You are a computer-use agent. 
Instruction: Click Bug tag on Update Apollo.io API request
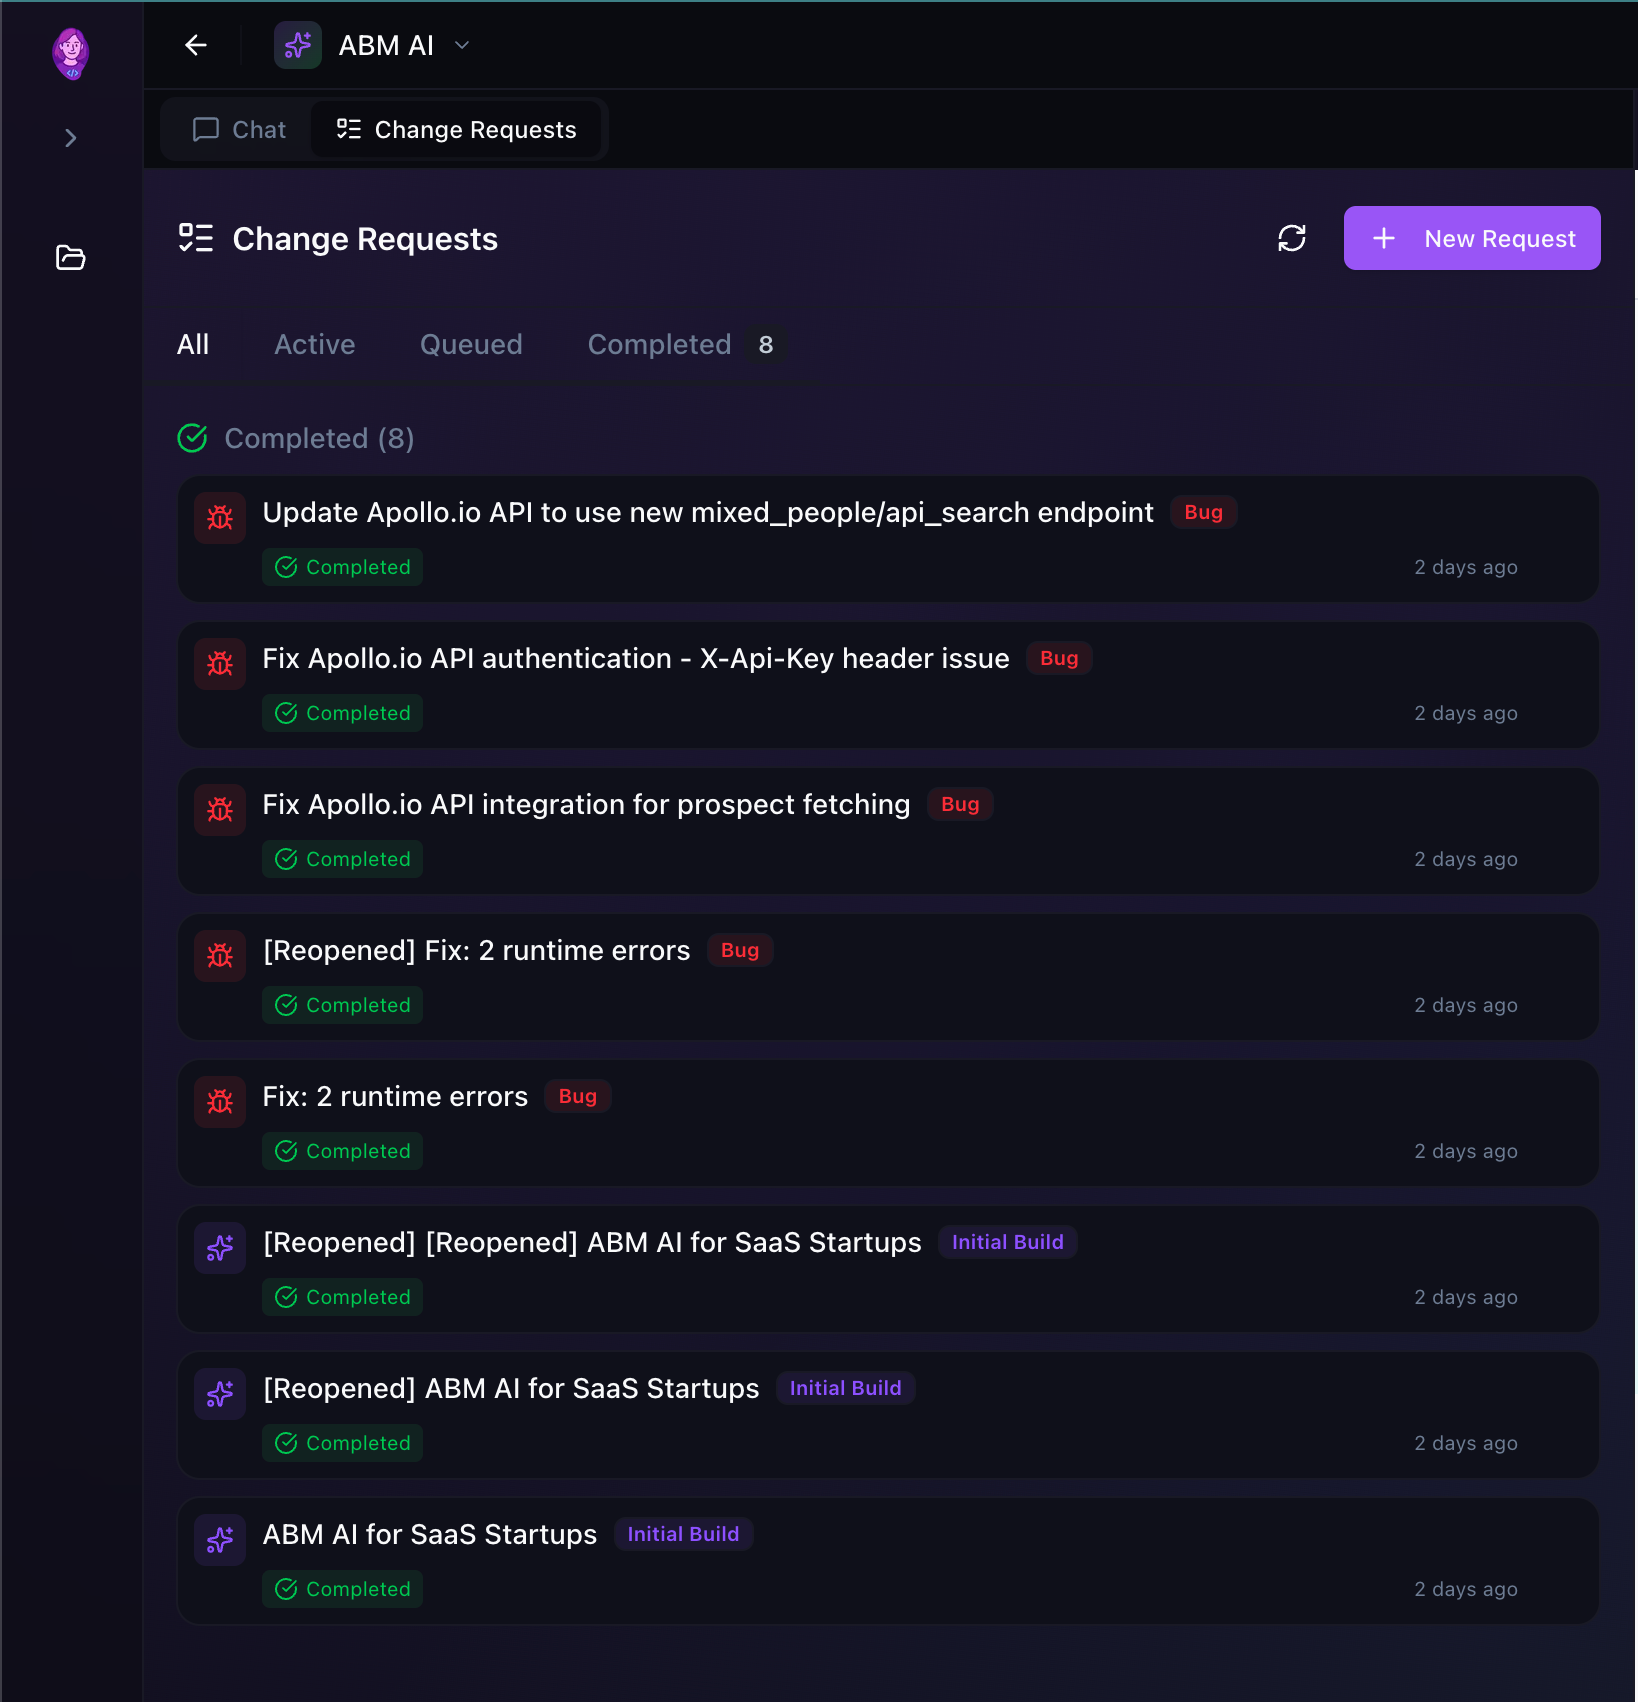click(x=1204, y=512)
